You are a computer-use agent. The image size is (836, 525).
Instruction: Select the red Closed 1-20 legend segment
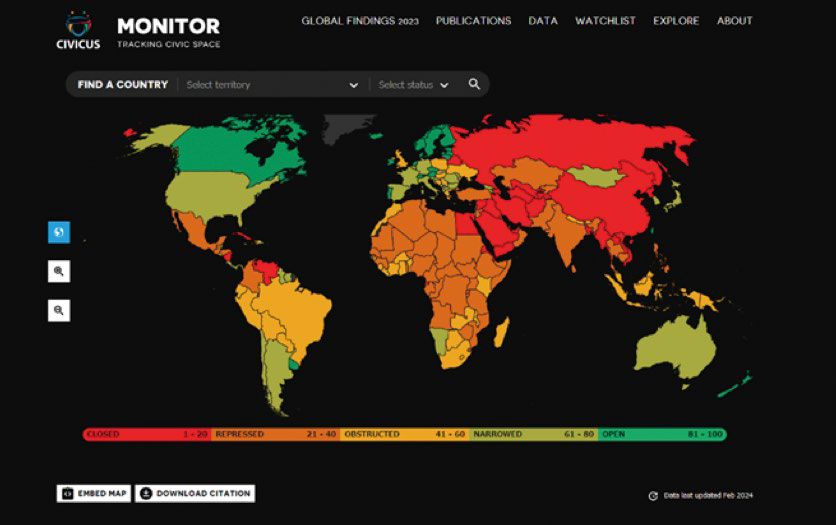[147, 434]
